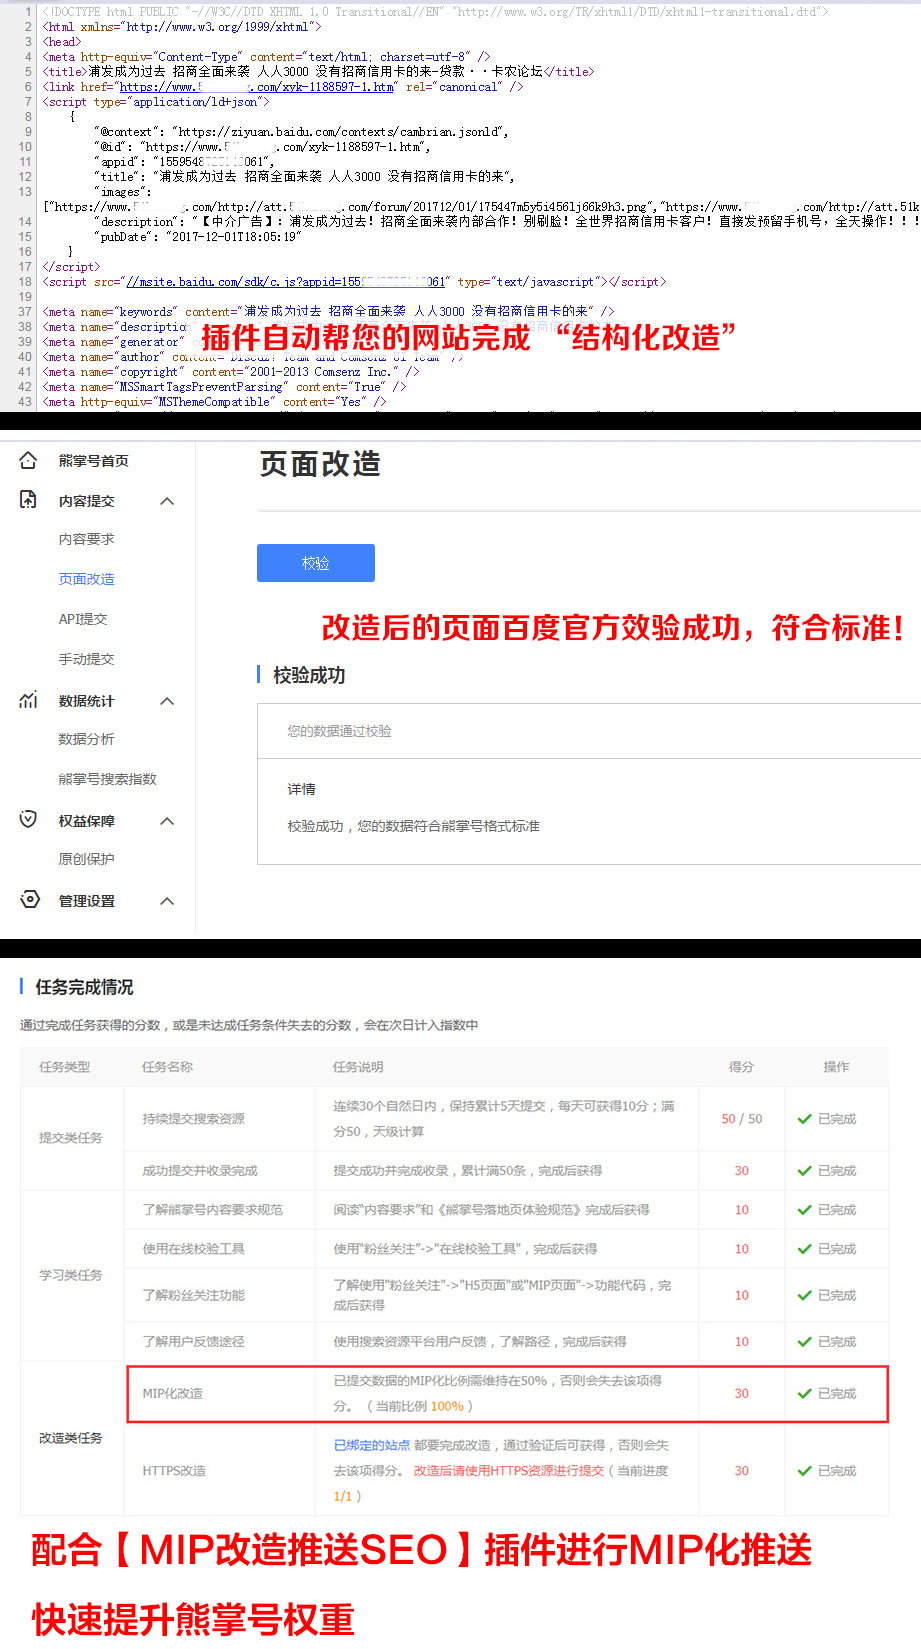The width and height of the screenshot is (921, 1649).
Task: Click the canonical link URL in line 6
Action: coord(257,87)
